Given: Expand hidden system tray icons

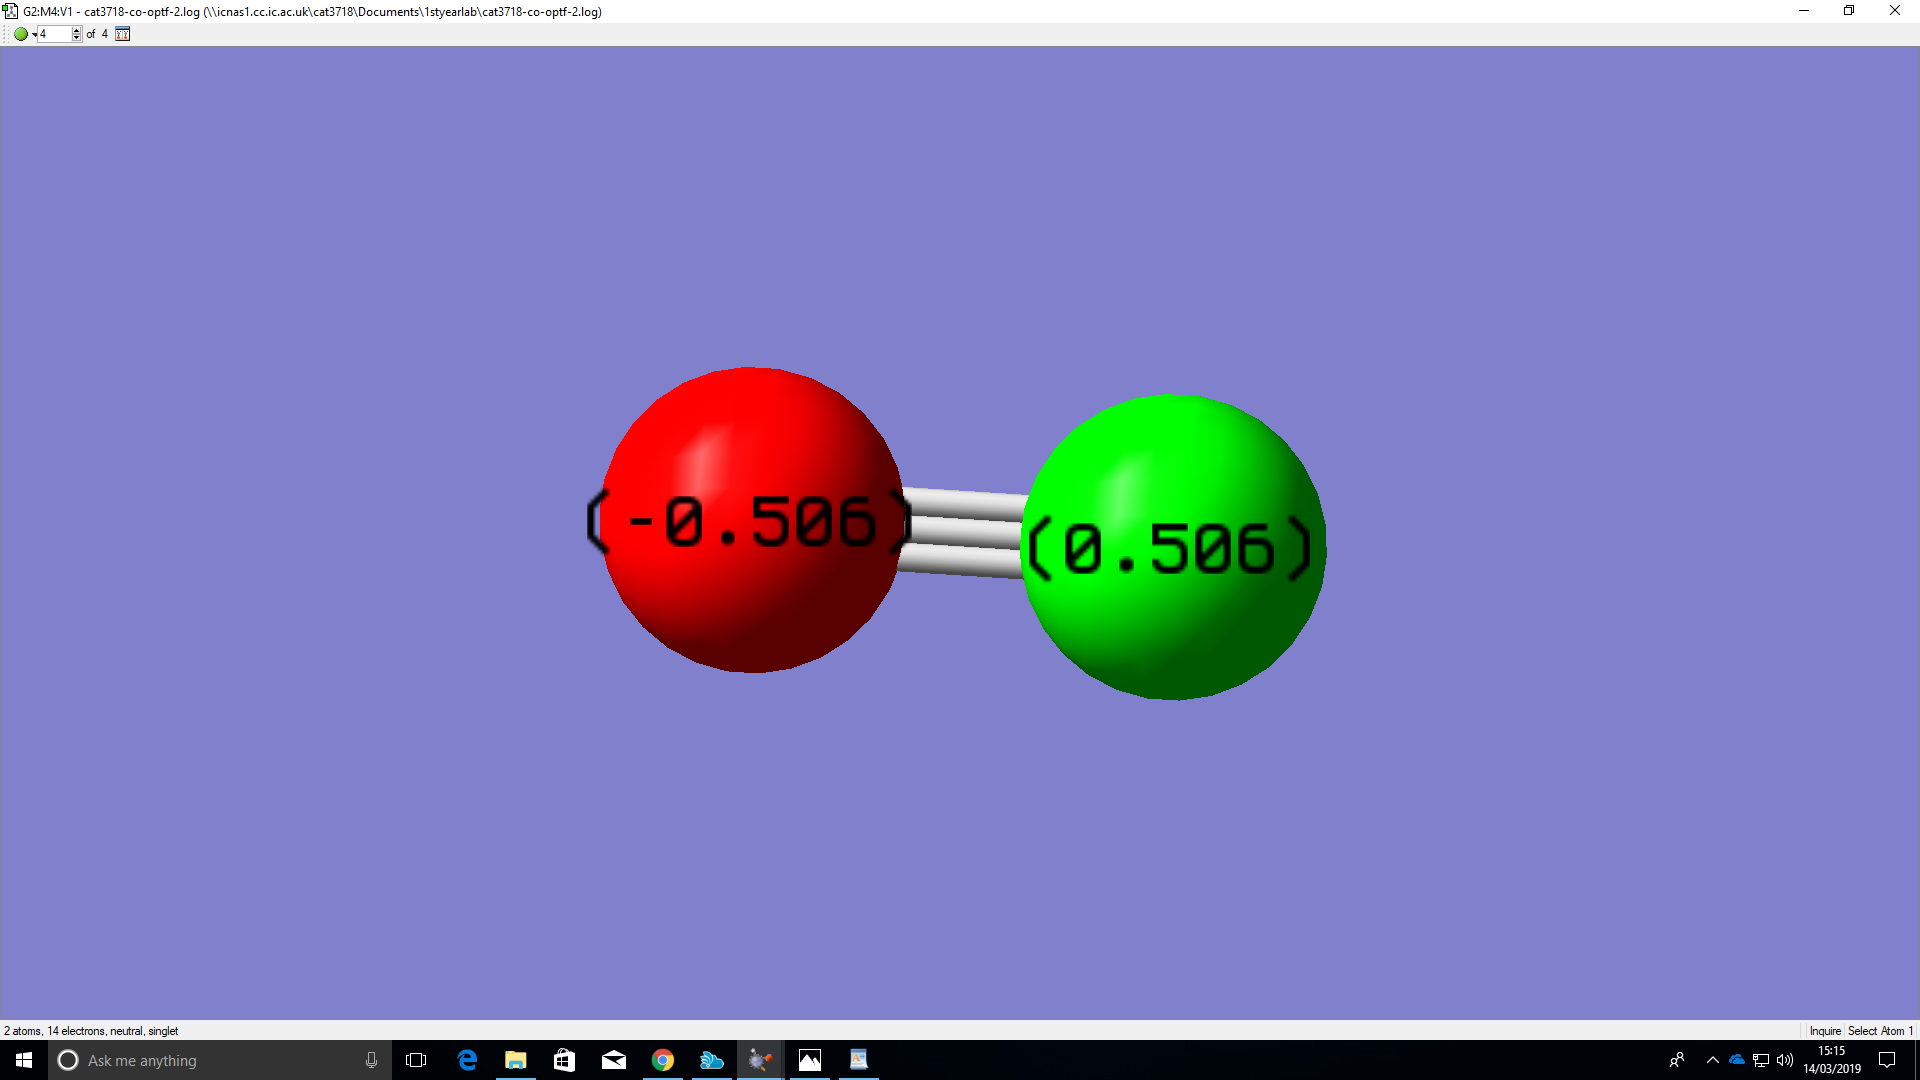Looking at the screenshot, I should click(x=1712, y=1060).
